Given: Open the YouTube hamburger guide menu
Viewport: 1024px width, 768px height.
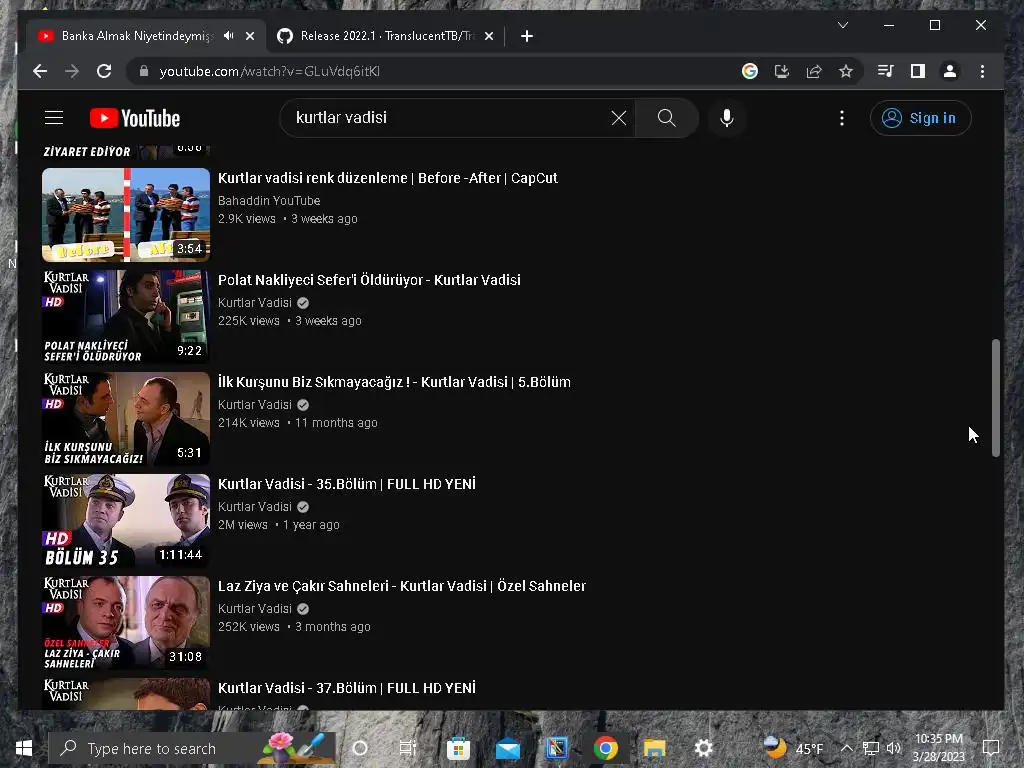Looking at the screenshot, I should [x=54, y=118].
